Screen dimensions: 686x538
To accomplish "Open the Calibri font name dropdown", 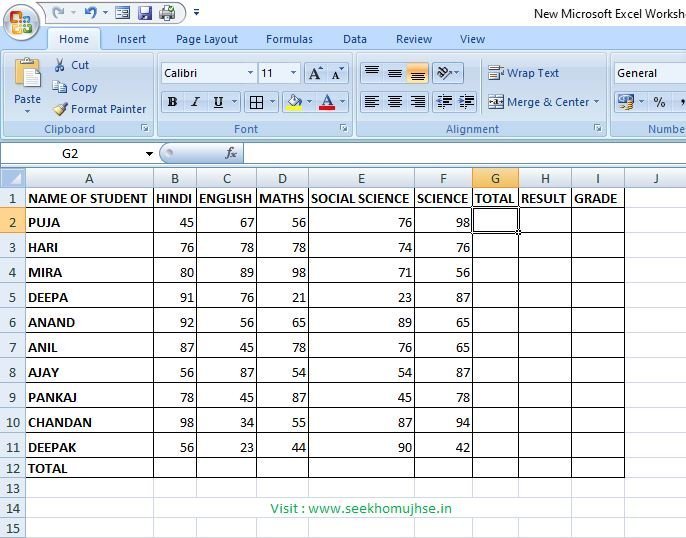I will pos(250,74).
